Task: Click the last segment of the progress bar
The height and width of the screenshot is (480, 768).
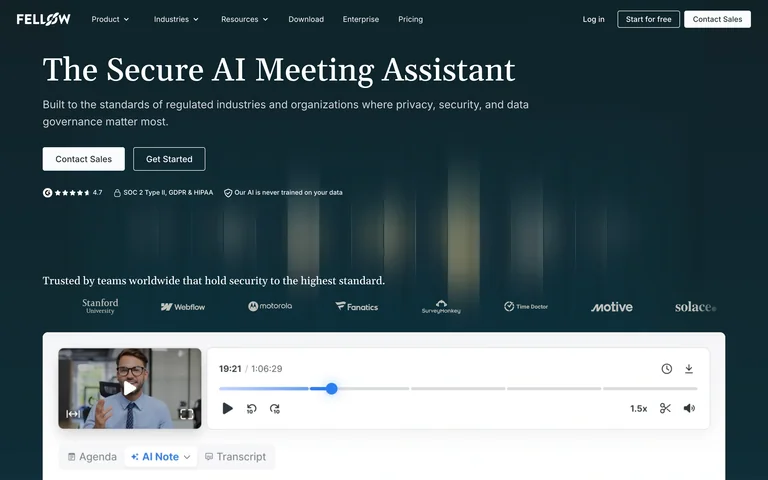Action: click(x=650, y=388)
